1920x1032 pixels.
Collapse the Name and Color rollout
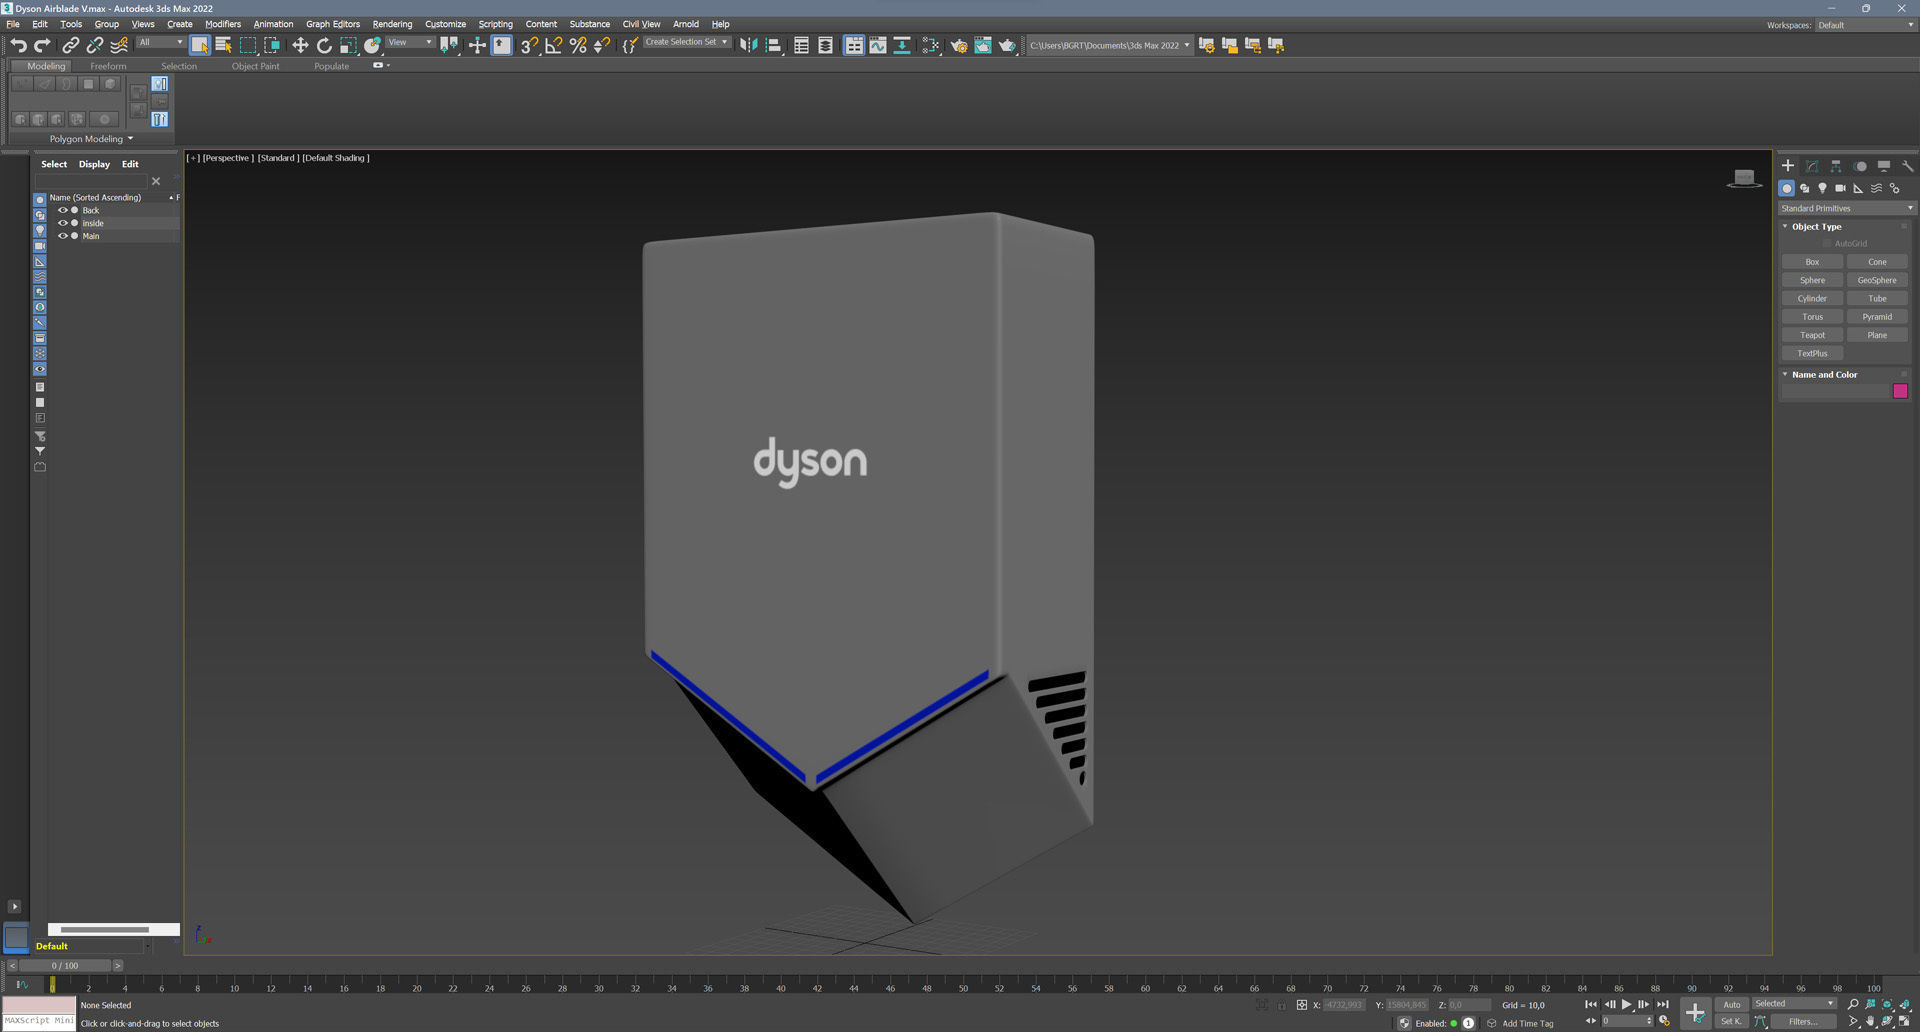1785,374
